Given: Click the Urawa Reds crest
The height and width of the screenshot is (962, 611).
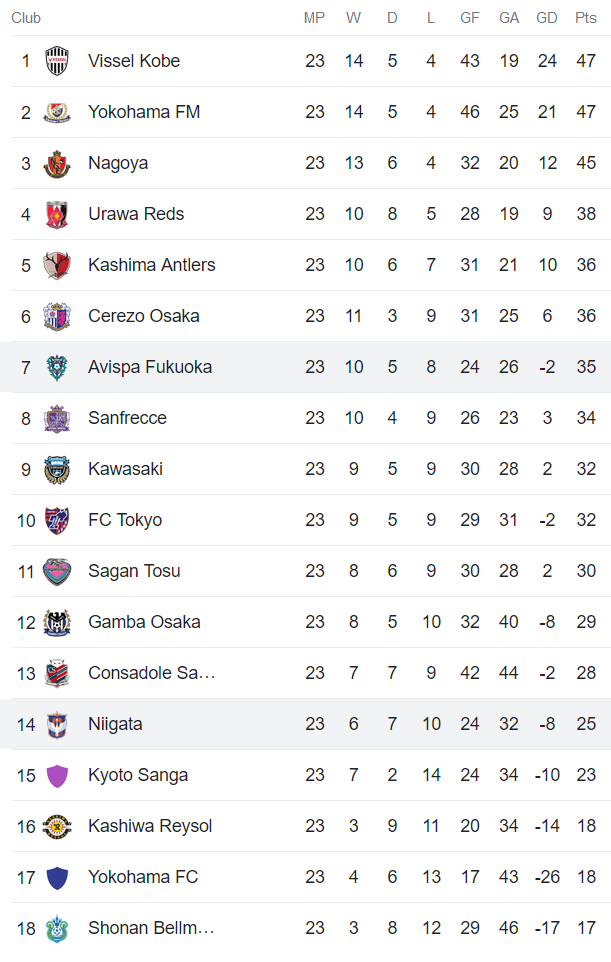Looking at the screenshot, I should pyautogui.click(x=56, y=214).
